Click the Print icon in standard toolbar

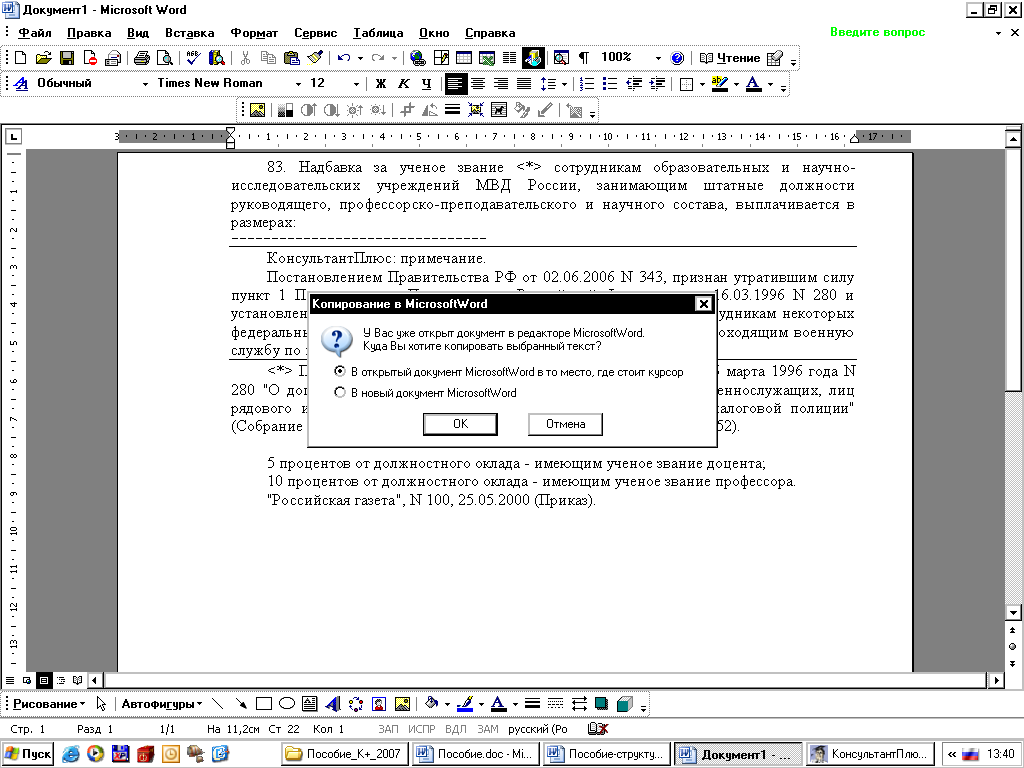click(x=142, y=58)
